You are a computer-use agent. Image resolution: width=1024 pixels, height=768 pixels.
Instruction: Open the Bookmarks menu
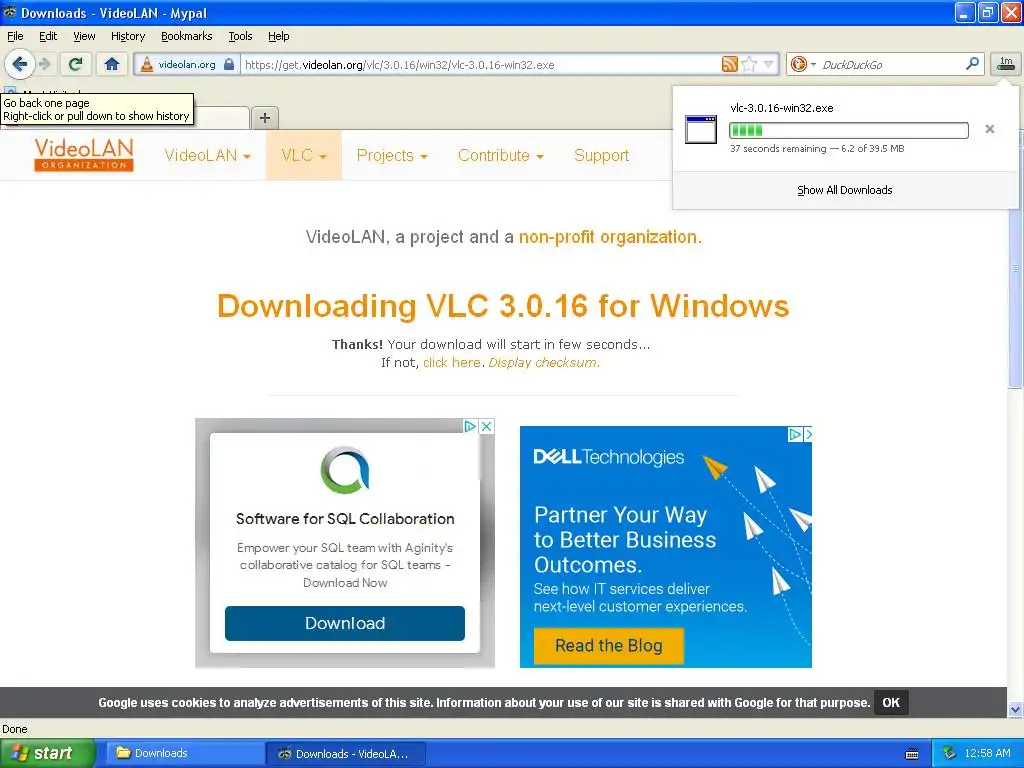[187, 36]
